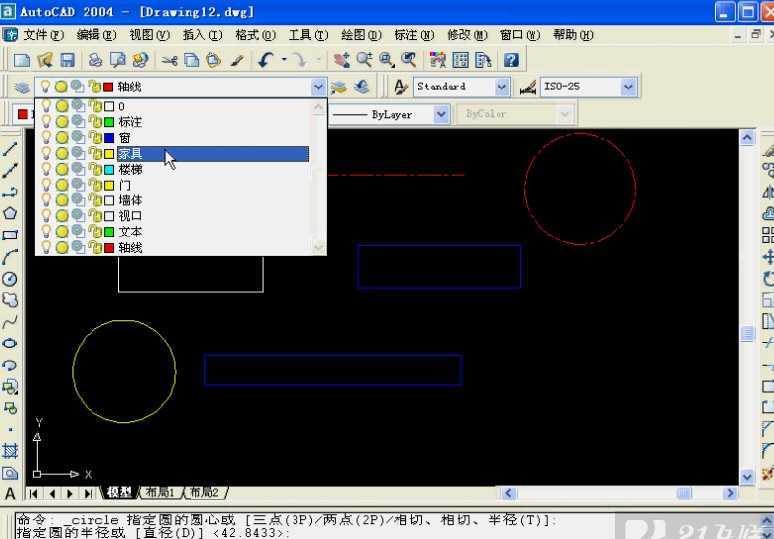This screenshot has width=774, height=539.
Task: Select the Ellipse draw tool
Action: [10, 344]
